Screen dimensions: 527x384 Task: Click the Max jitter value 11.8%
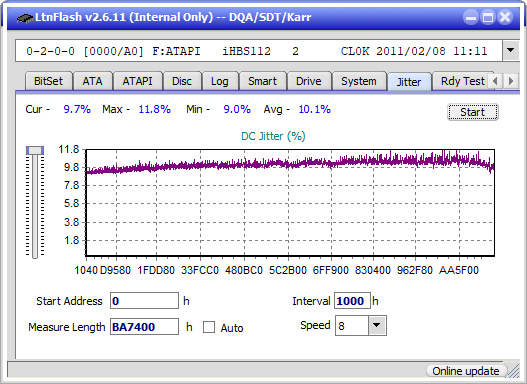pyautogui.click(x=155, y=109)
